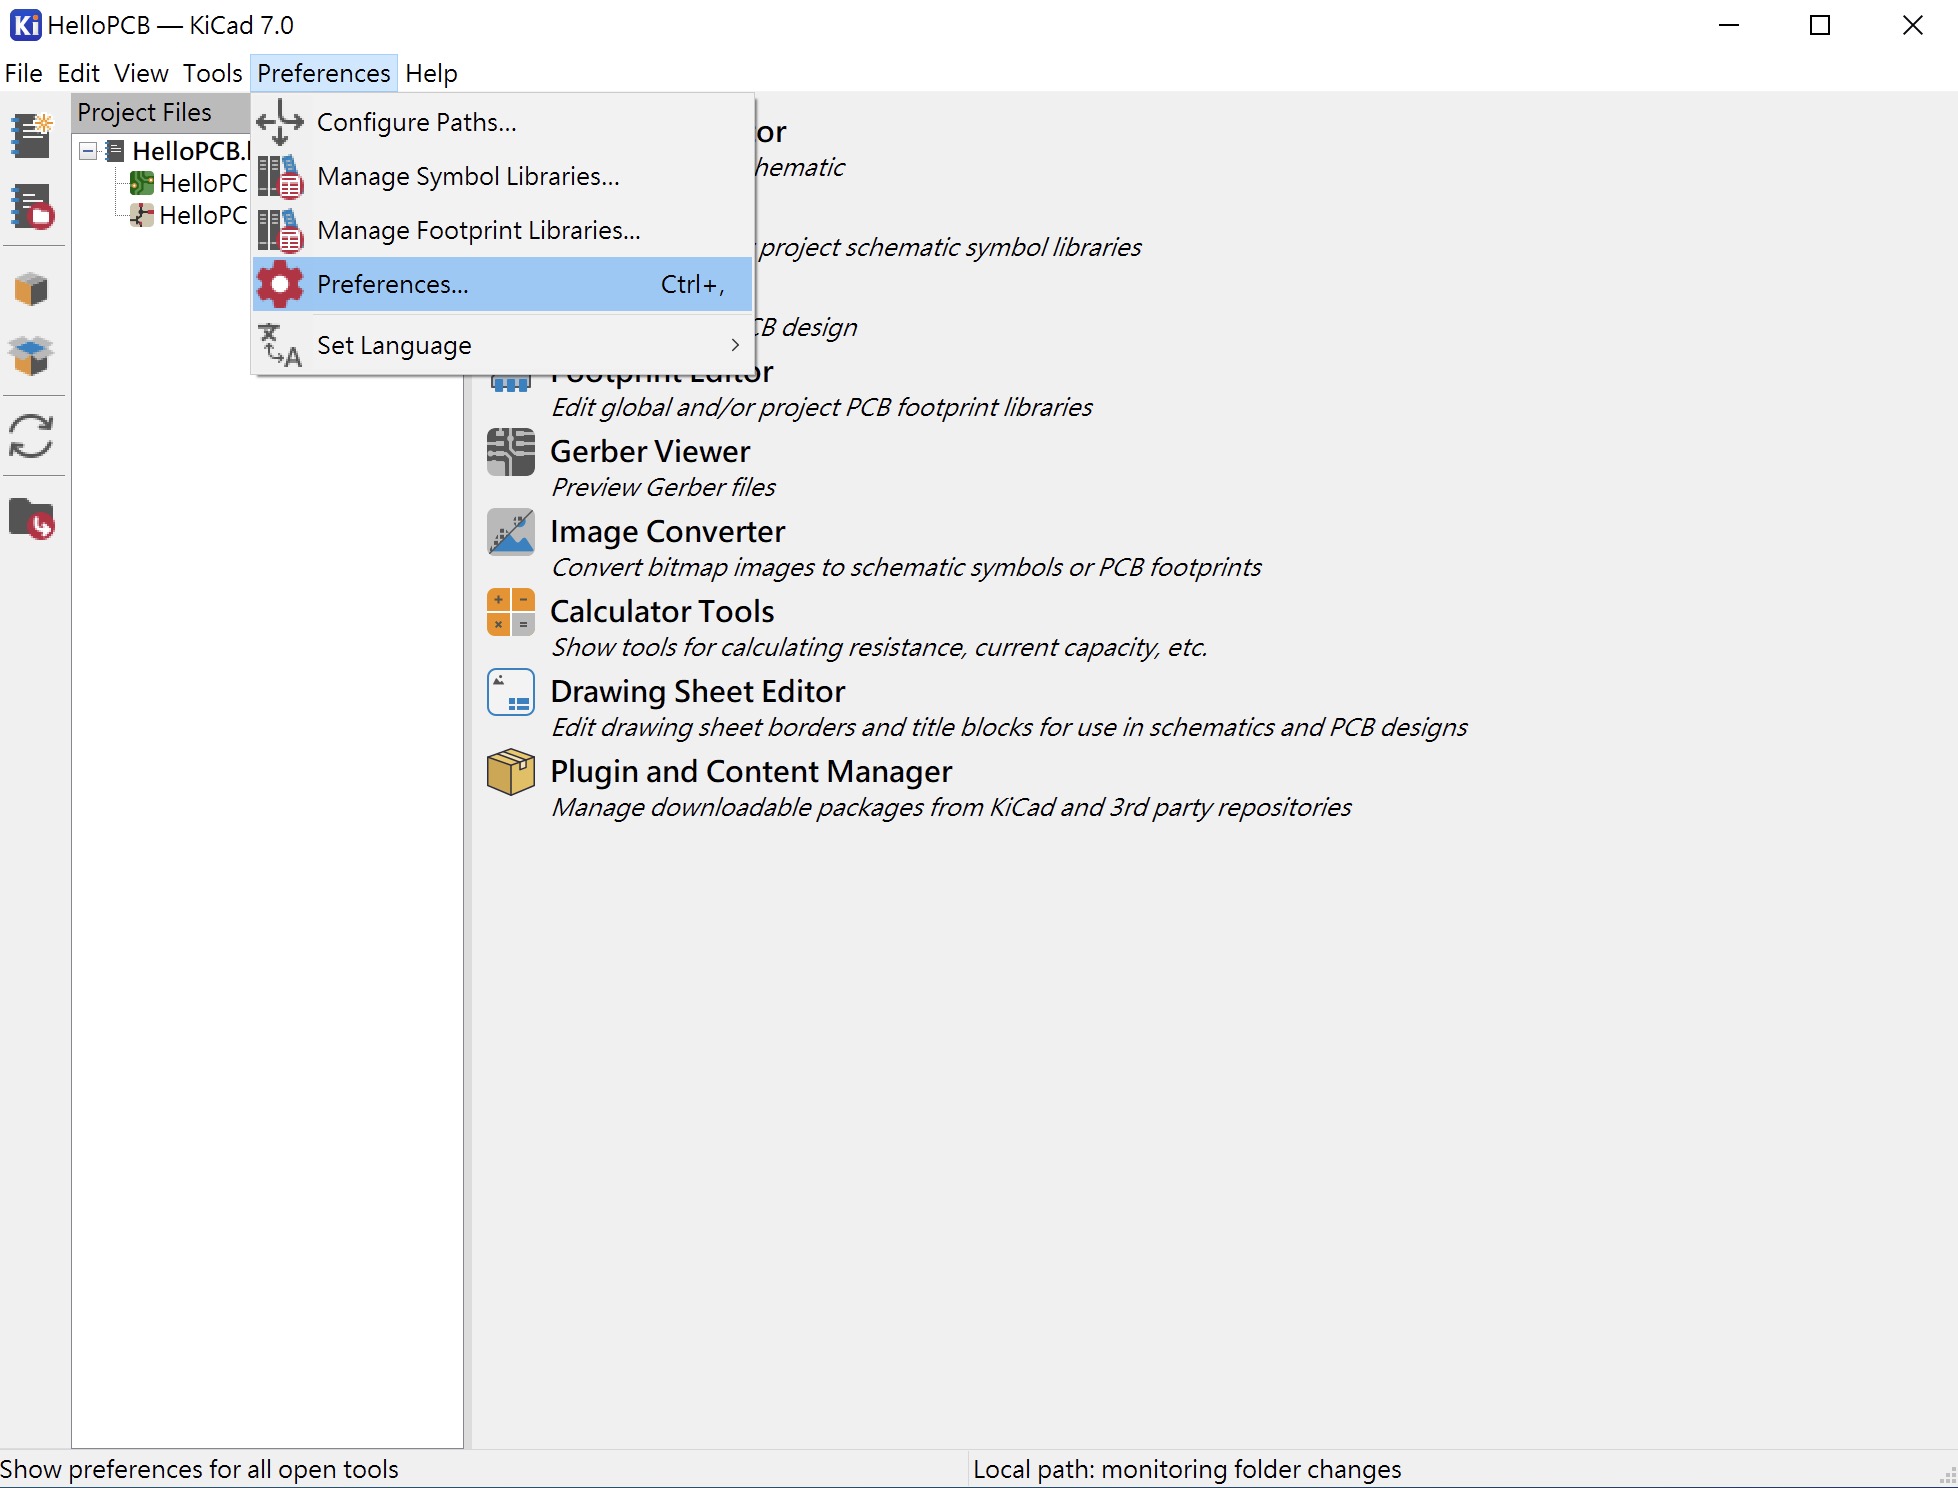Launch Plugin and Content Manager

click(x=751, y=772)
